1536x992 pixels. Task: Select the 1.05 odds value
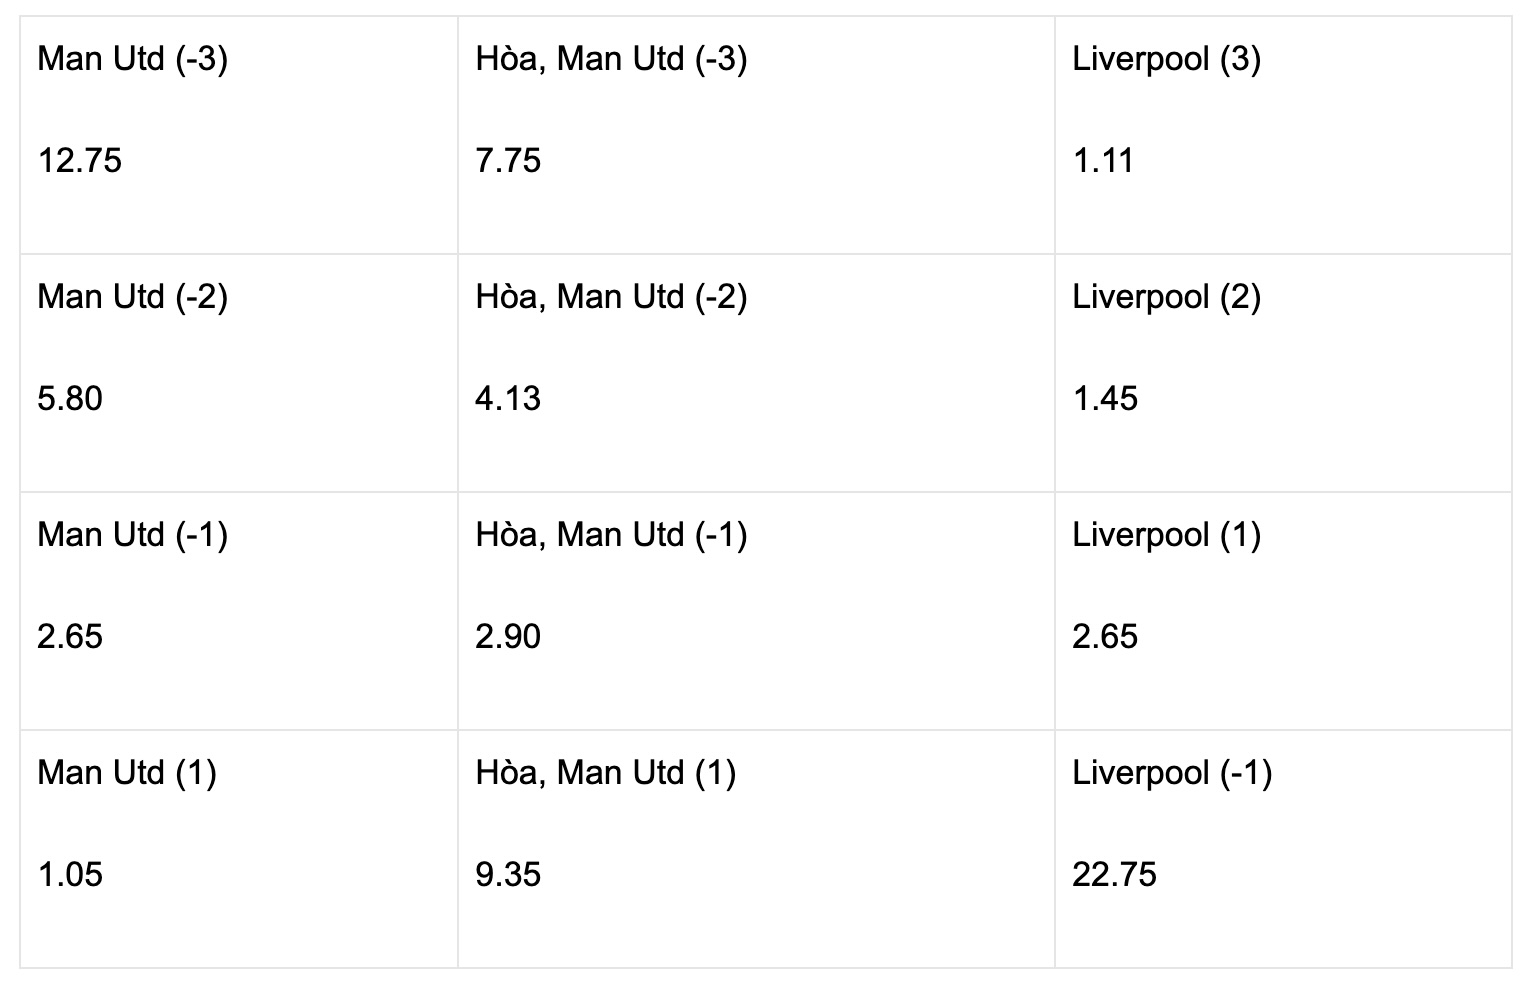pos(70,874)
